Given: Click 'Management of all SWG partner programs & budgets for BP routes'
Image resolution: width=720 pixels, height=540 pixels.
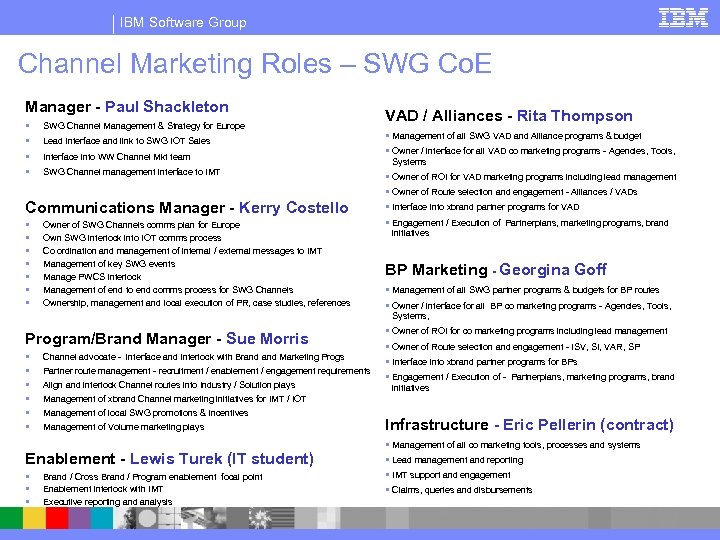Looking at the screenshot, I should [x=526, y=290].
